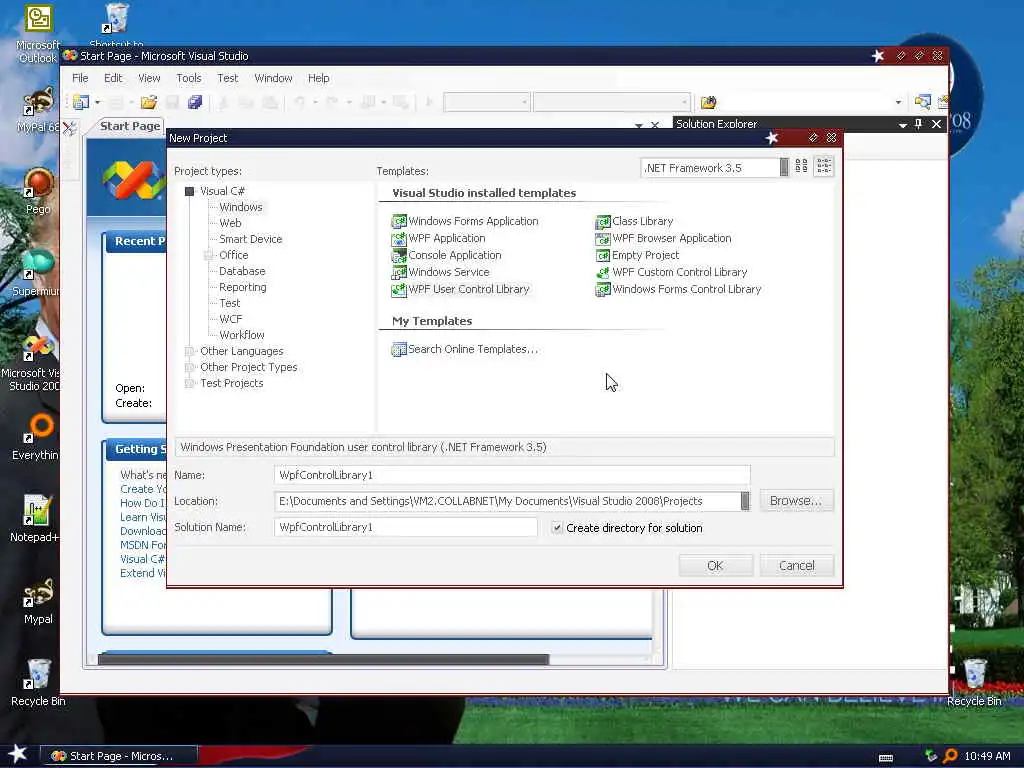Select the WPF Application template
Screen dimensions: 1024x768
pos(439,238)
